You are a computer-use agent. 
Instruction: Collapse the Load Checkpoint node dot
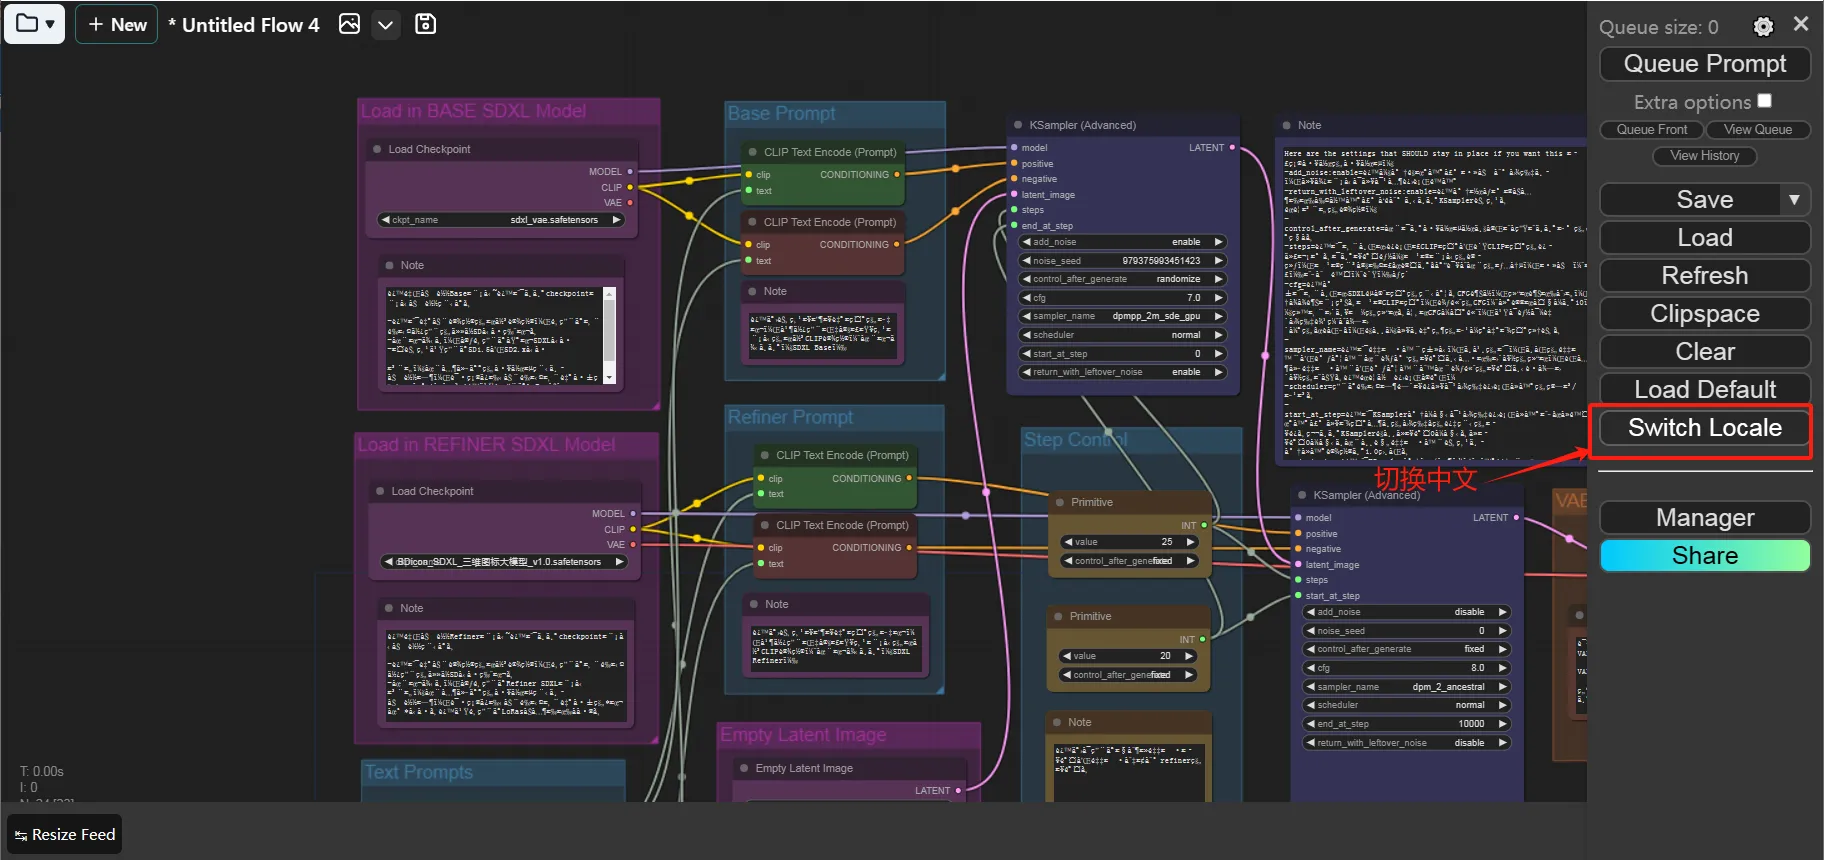pos(377,149)
